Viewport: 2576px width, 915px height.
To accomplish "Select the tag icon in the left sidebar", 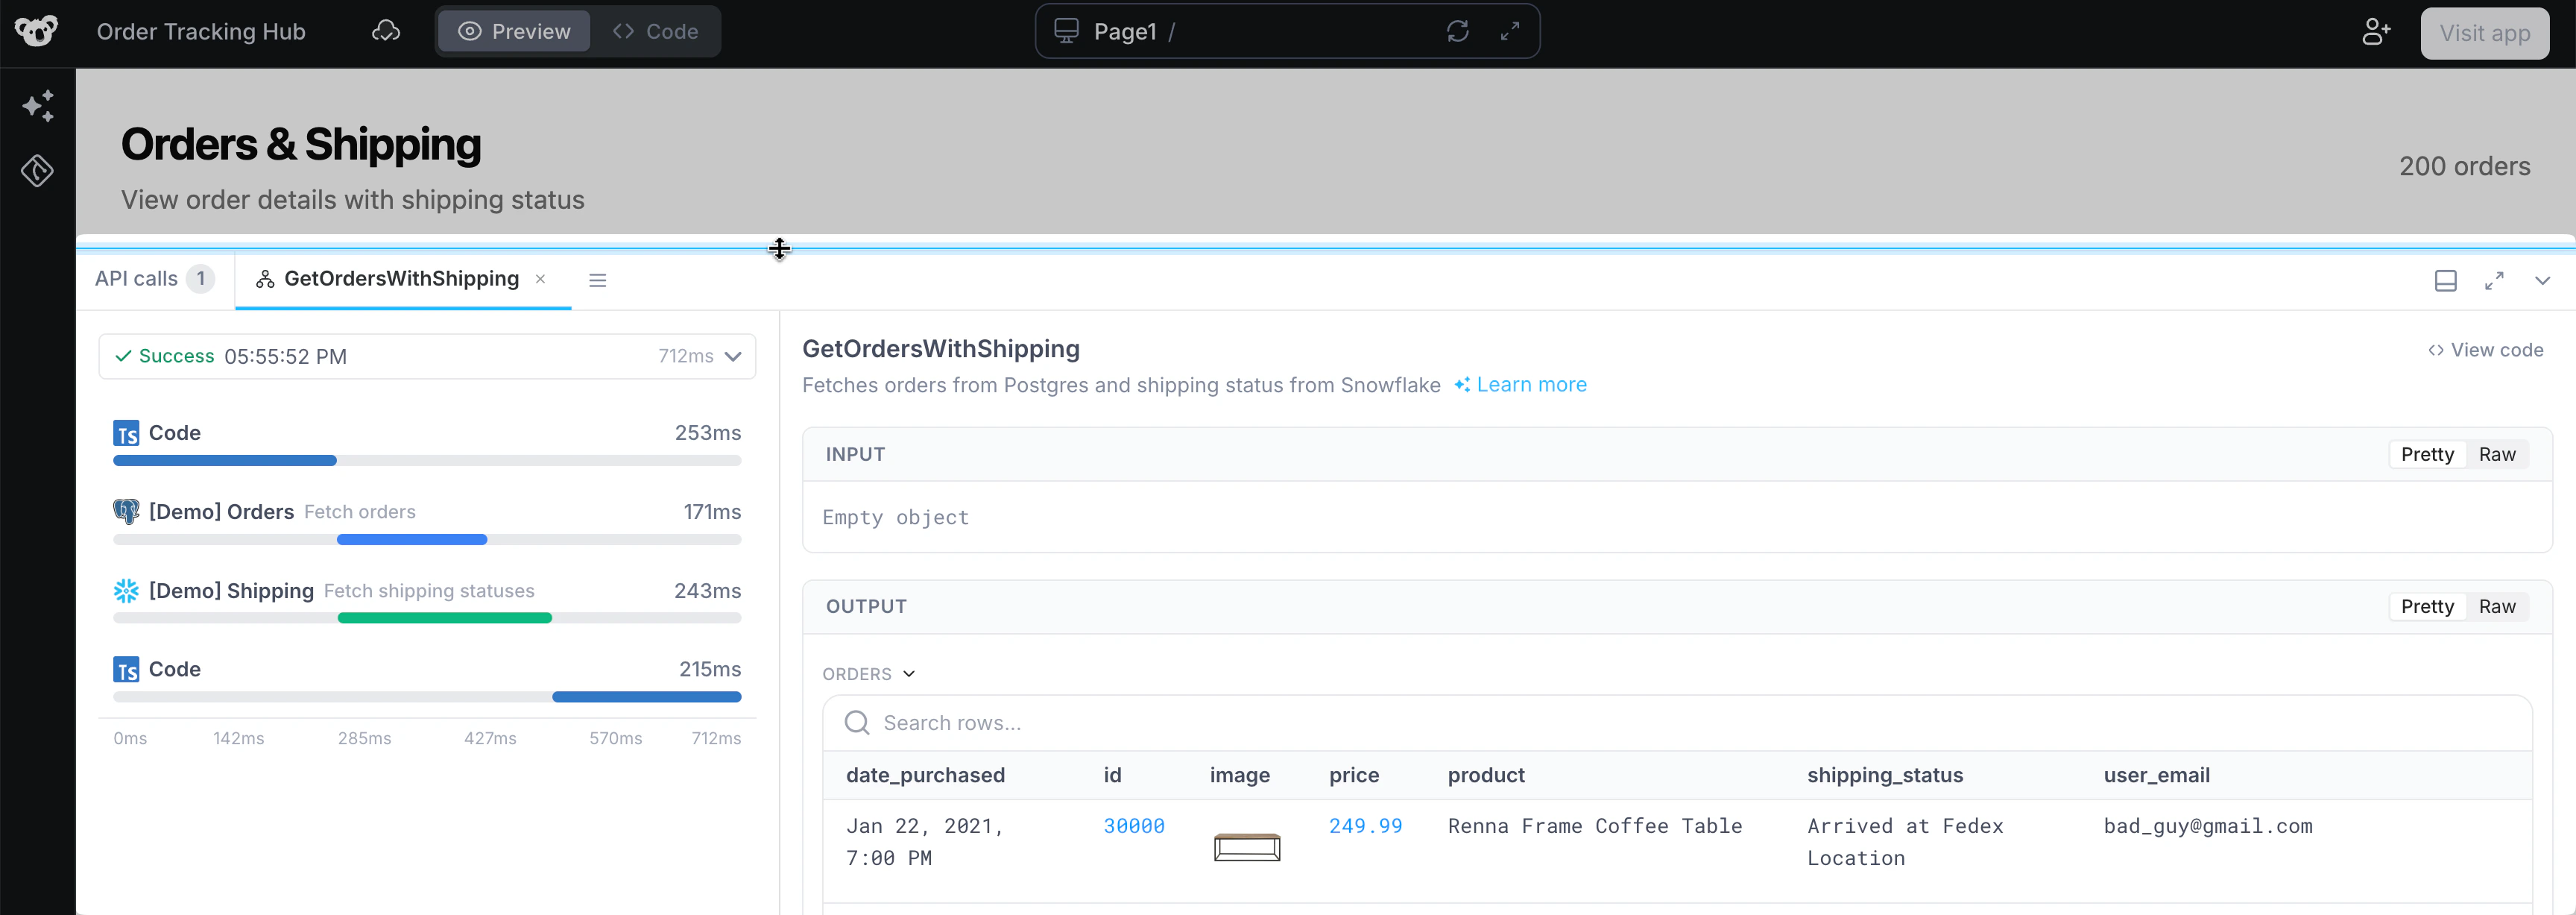I will [x=37, y=171].
